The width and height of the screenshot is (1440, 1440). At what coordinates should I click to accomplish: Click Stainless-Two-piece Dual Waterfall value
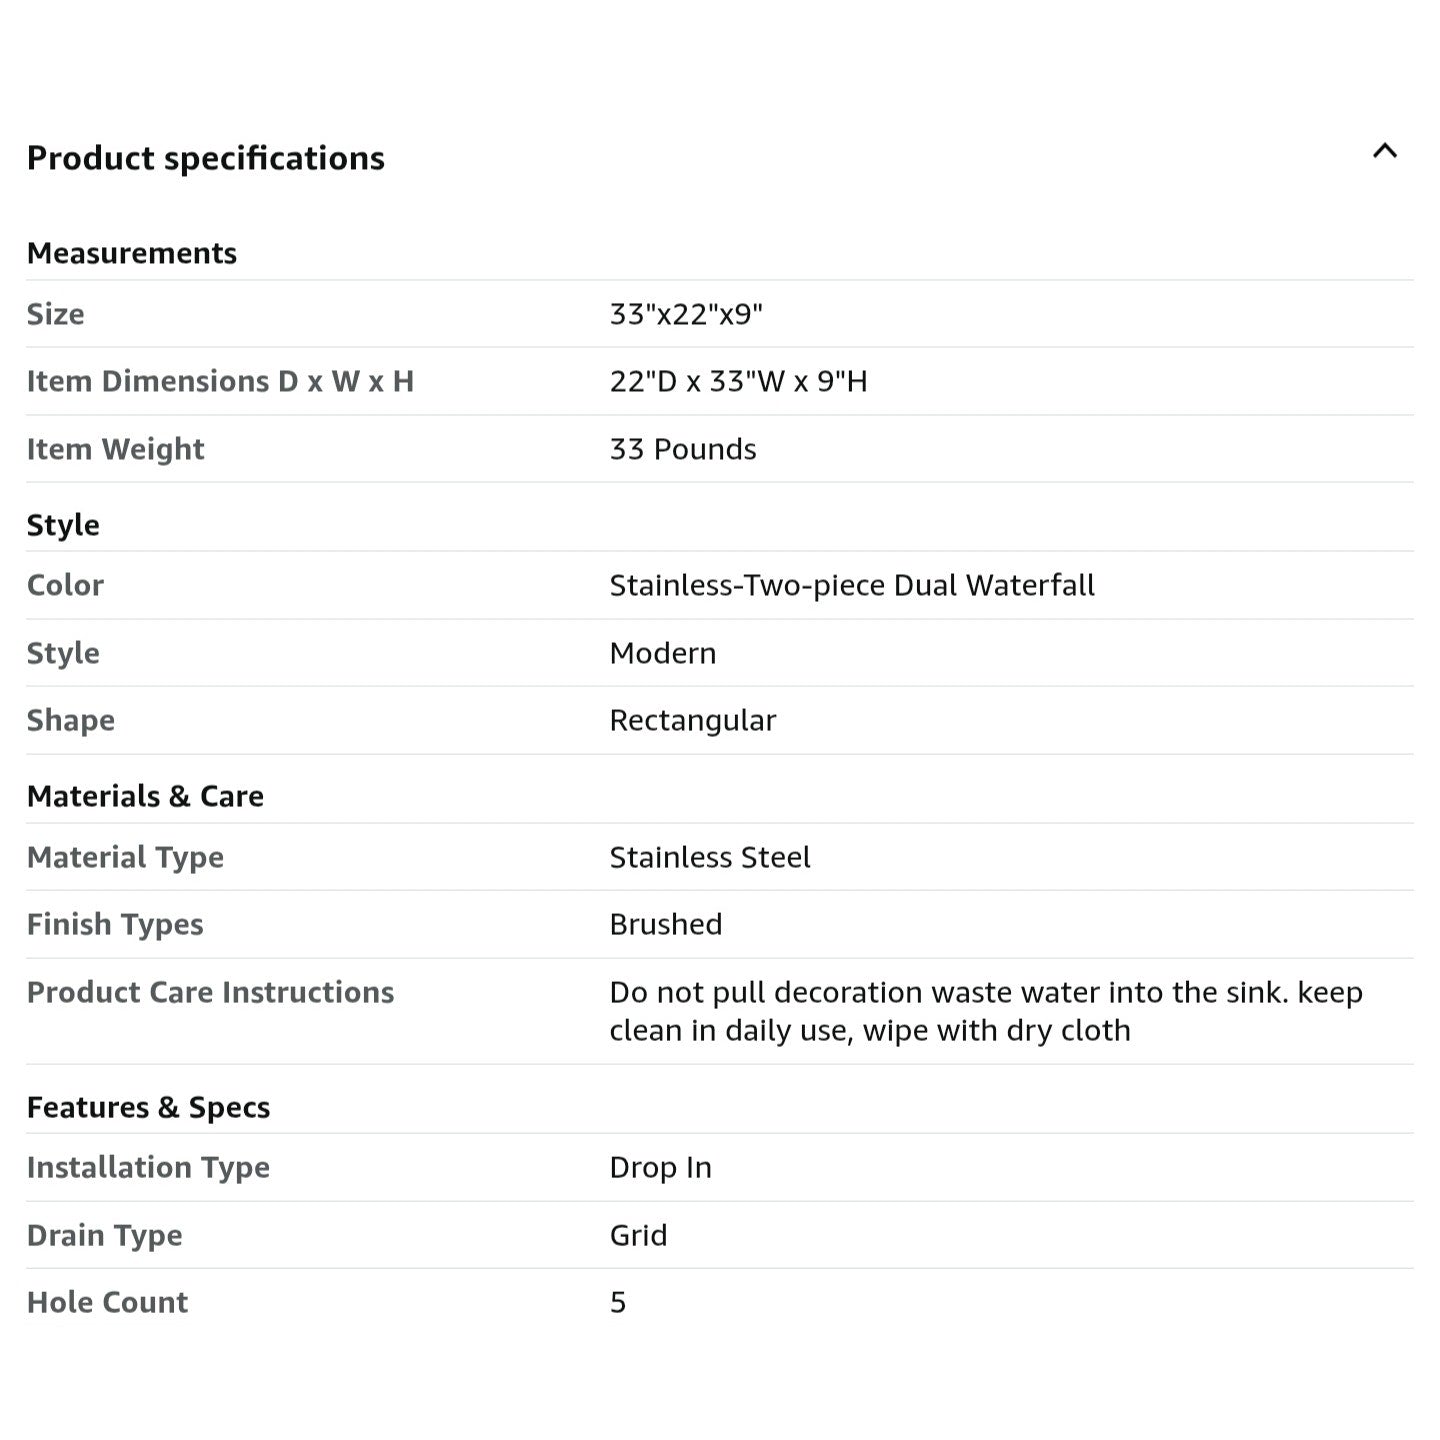click(x=852, y=585)
